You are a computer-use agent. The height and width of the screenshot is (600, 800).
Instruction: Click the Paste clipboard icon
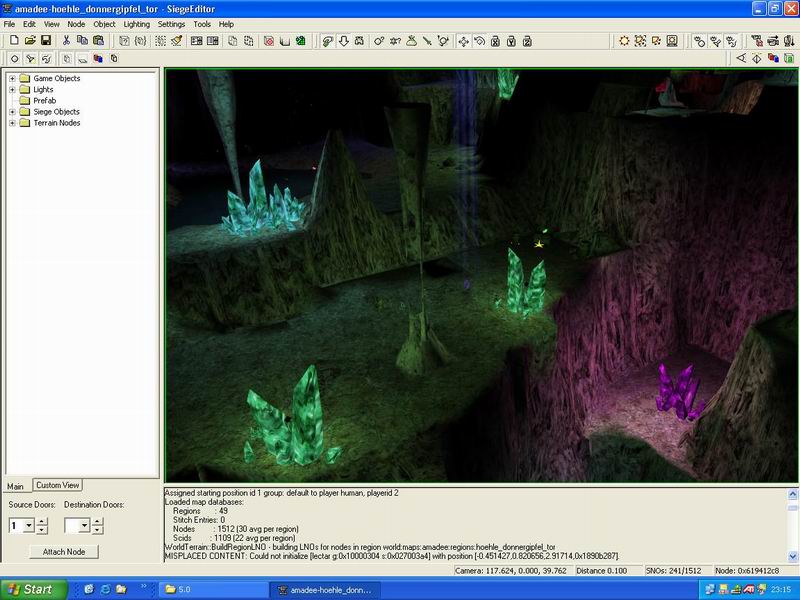click(x=98, y=41)
